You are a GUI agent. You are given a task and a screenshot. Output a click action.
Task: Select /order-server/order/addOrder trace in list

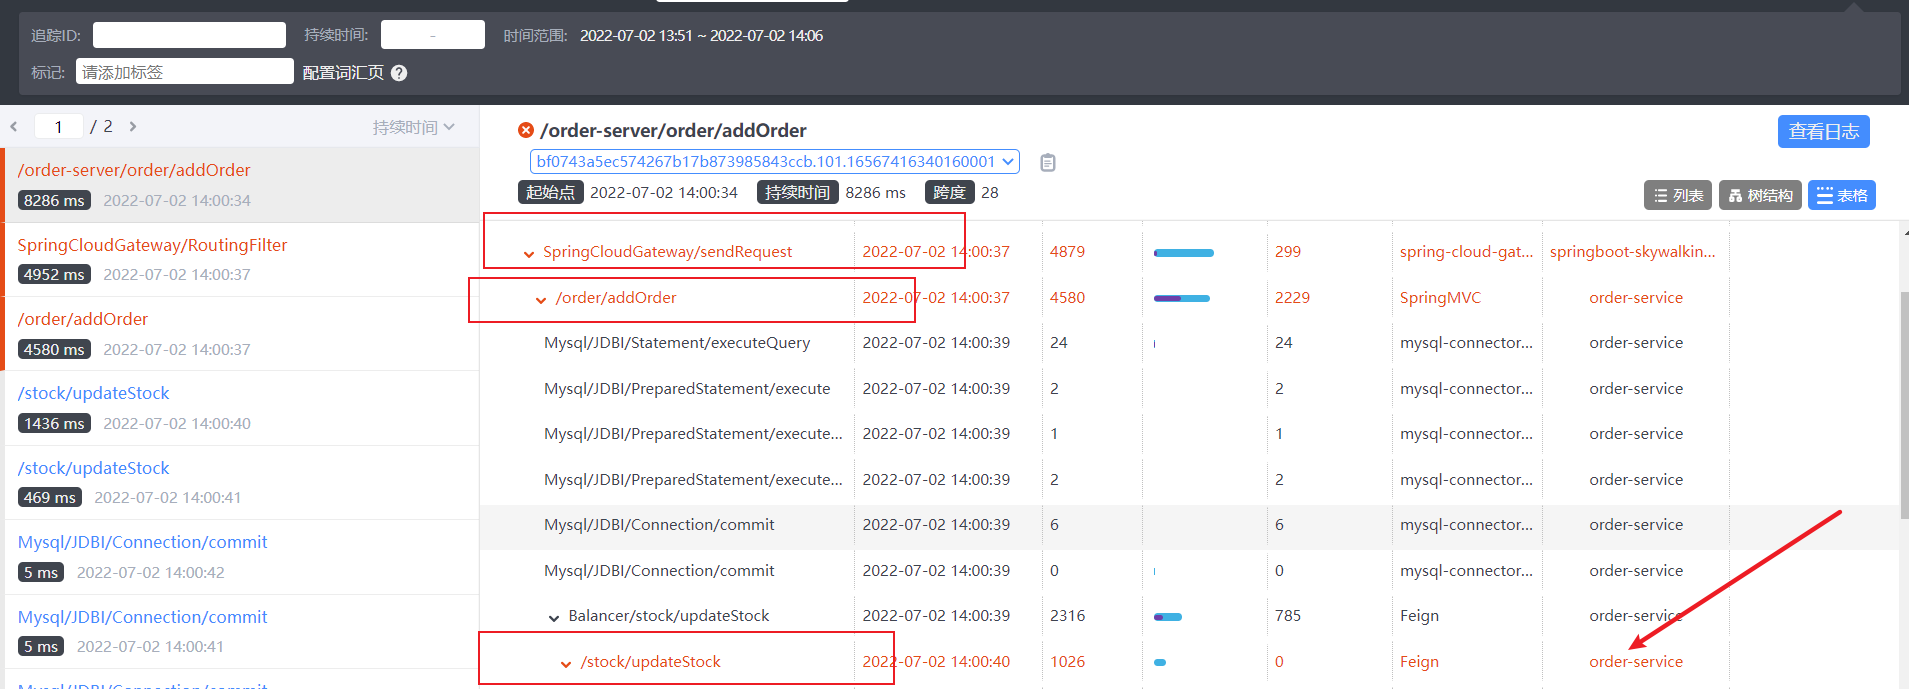point(242,185)
